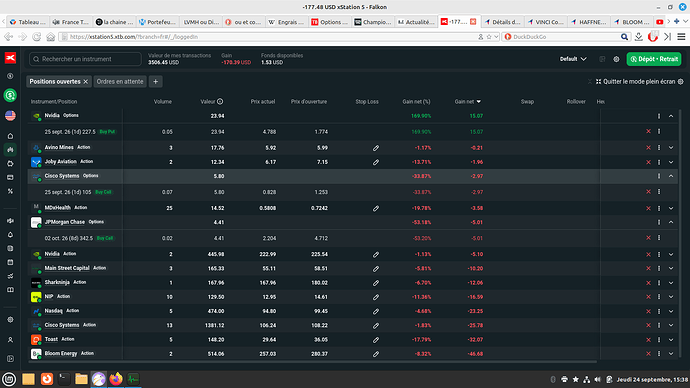Close the Avino Mines position with red X

[x=648, y=148]
